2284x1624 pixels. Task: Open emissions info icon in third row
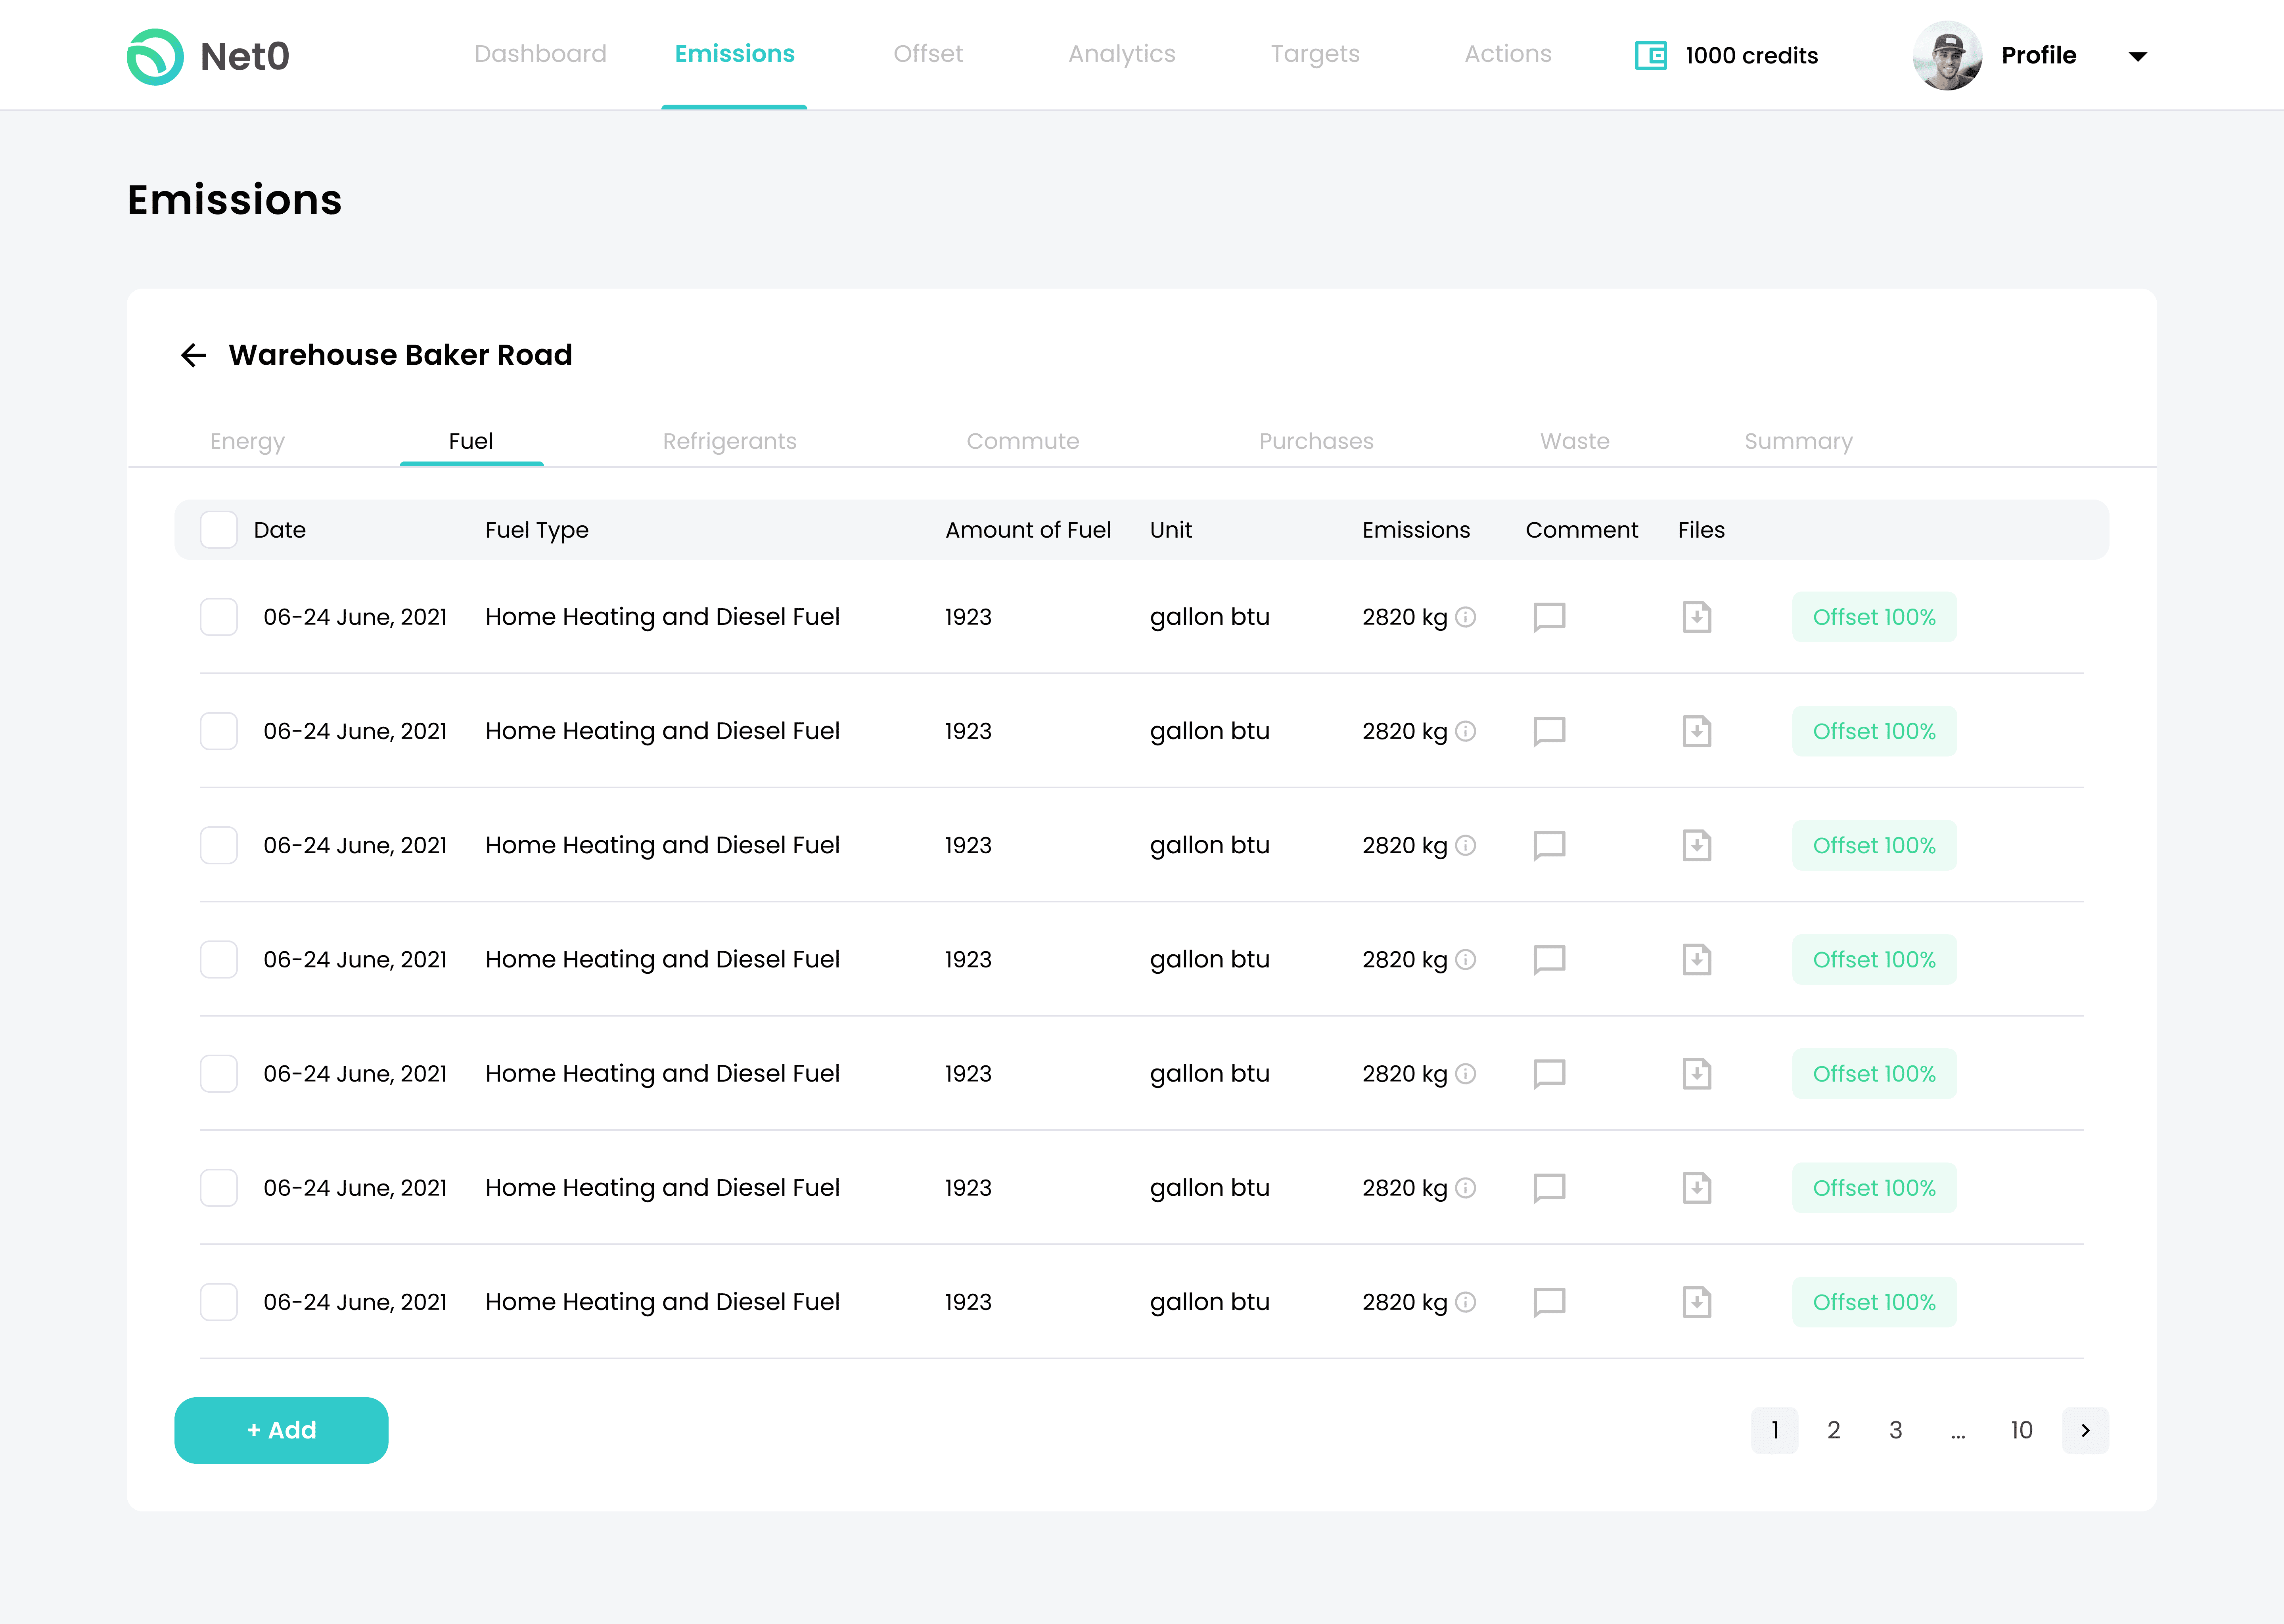[1465, 845]
